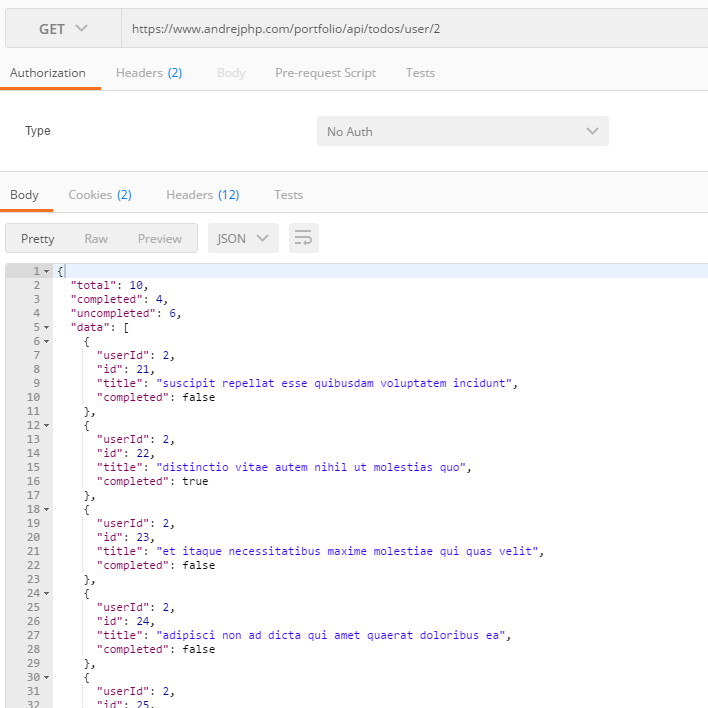Collapse the object at line 12

47,425
